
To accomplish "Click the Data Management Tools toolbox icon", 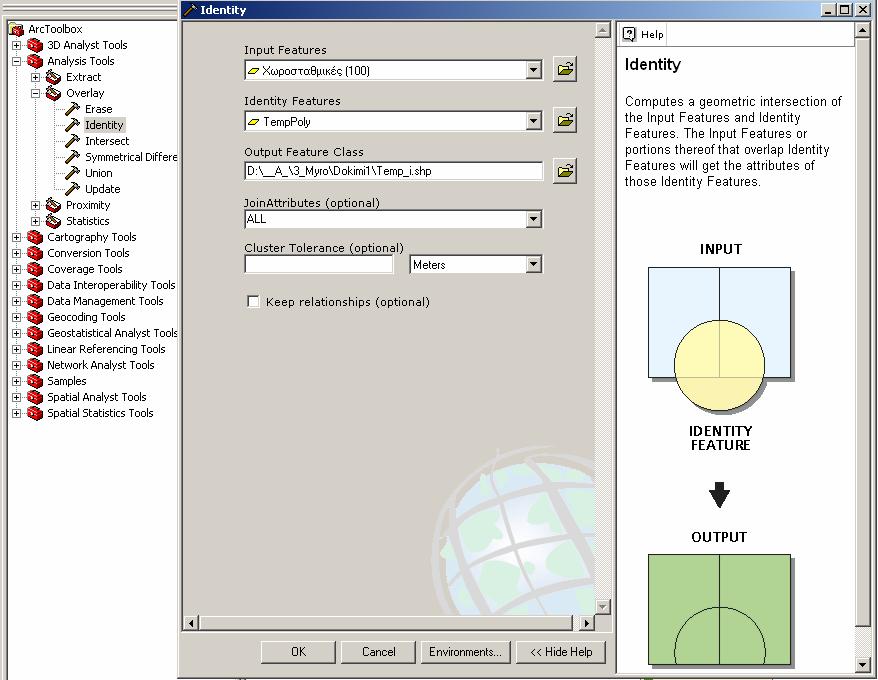I will point(35,301).
